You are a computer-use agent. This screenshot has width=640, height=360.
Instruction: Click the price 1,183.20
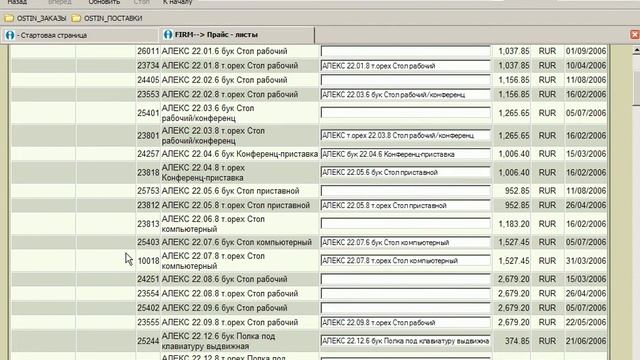513,224
